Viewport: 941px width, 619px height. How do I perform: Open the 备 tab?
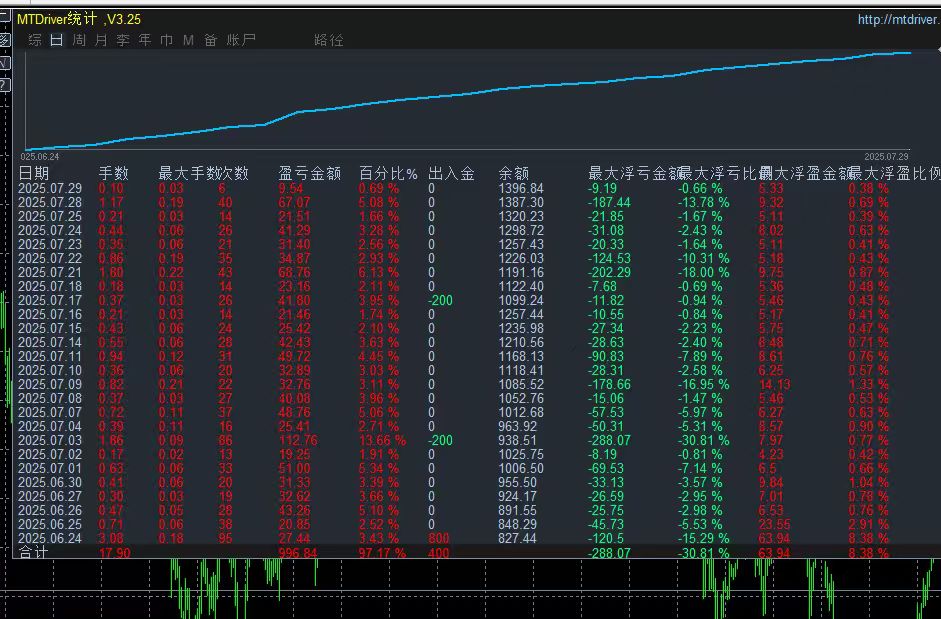[x=211, y=40]
